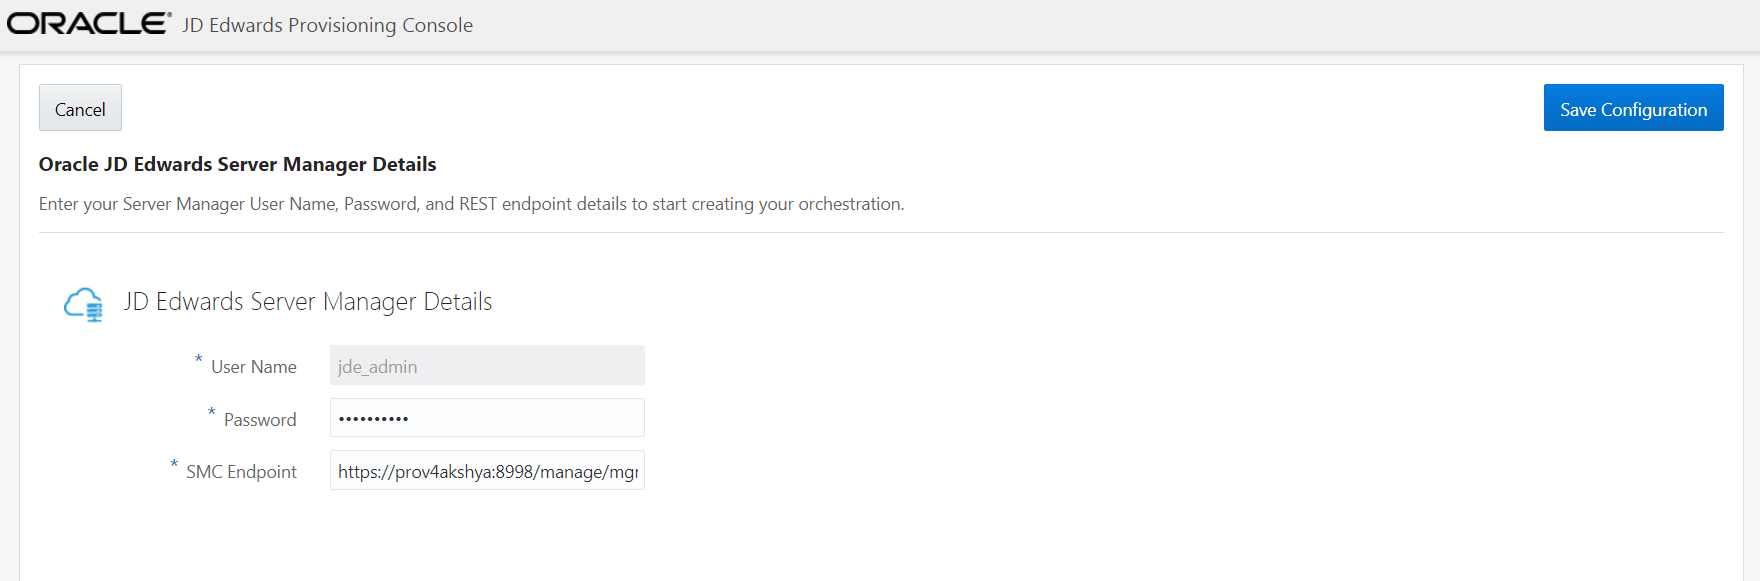
Task: Click the SMC Endpoint label
Action: [240, 471]
